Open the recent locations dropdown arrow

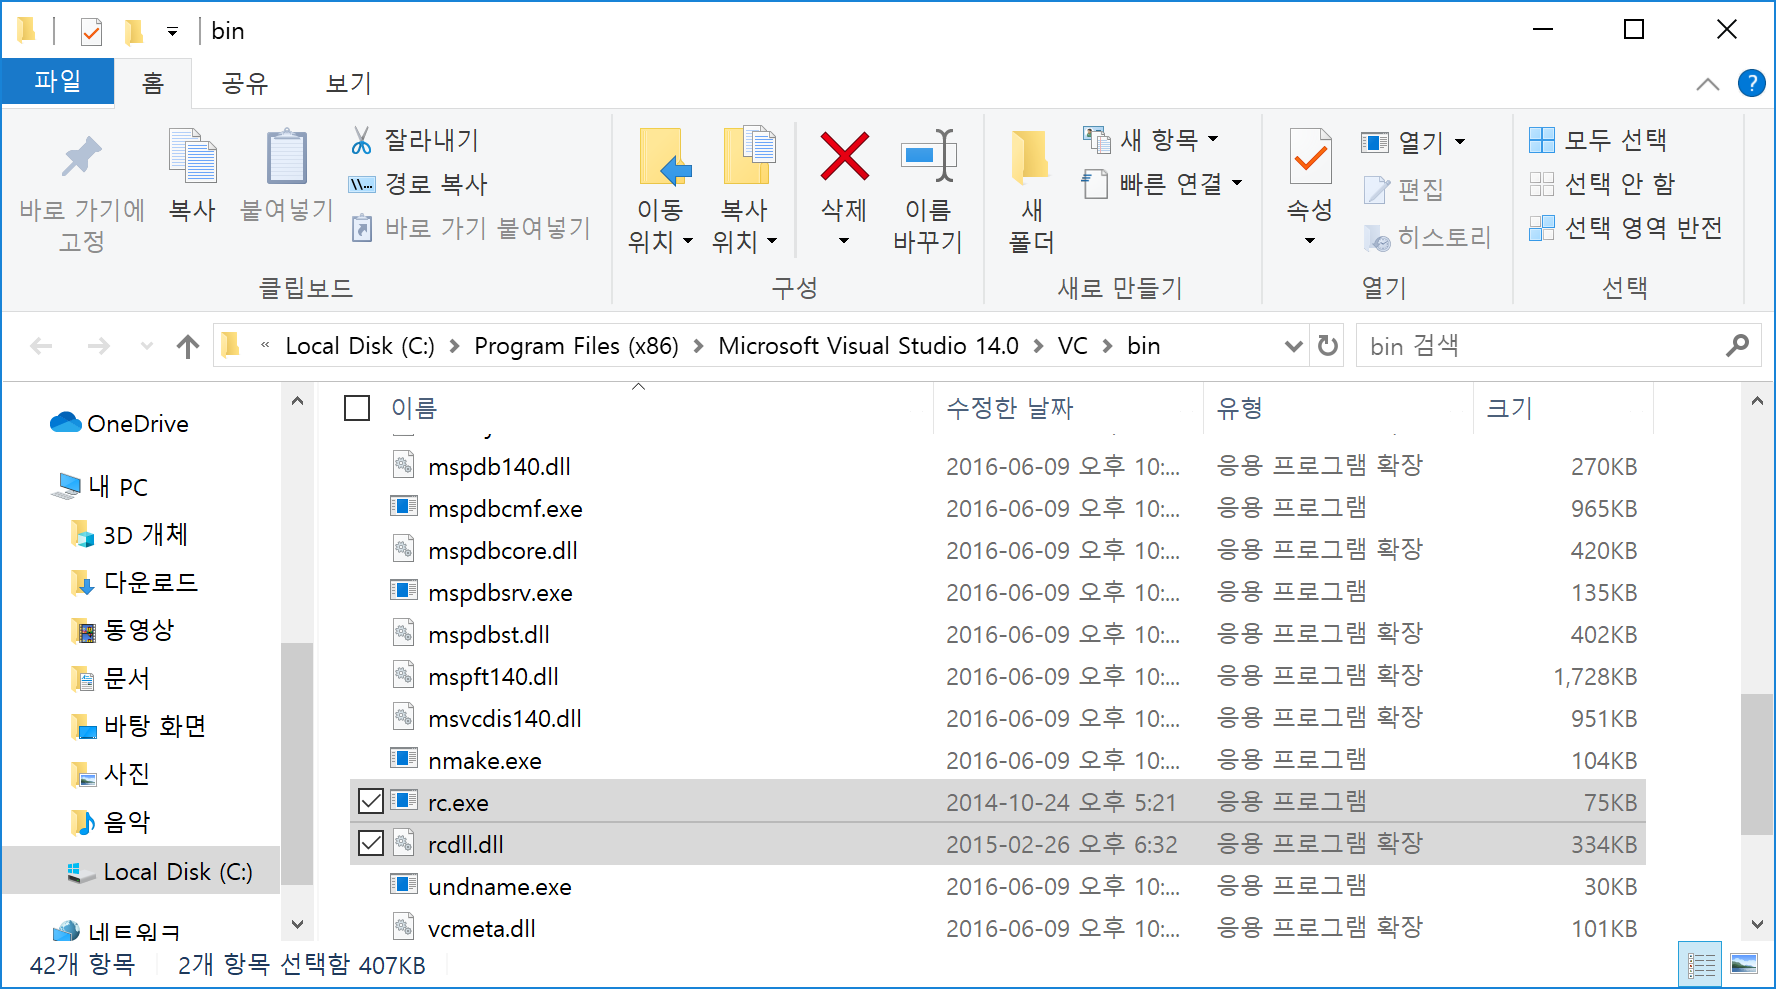pos(147,346)
